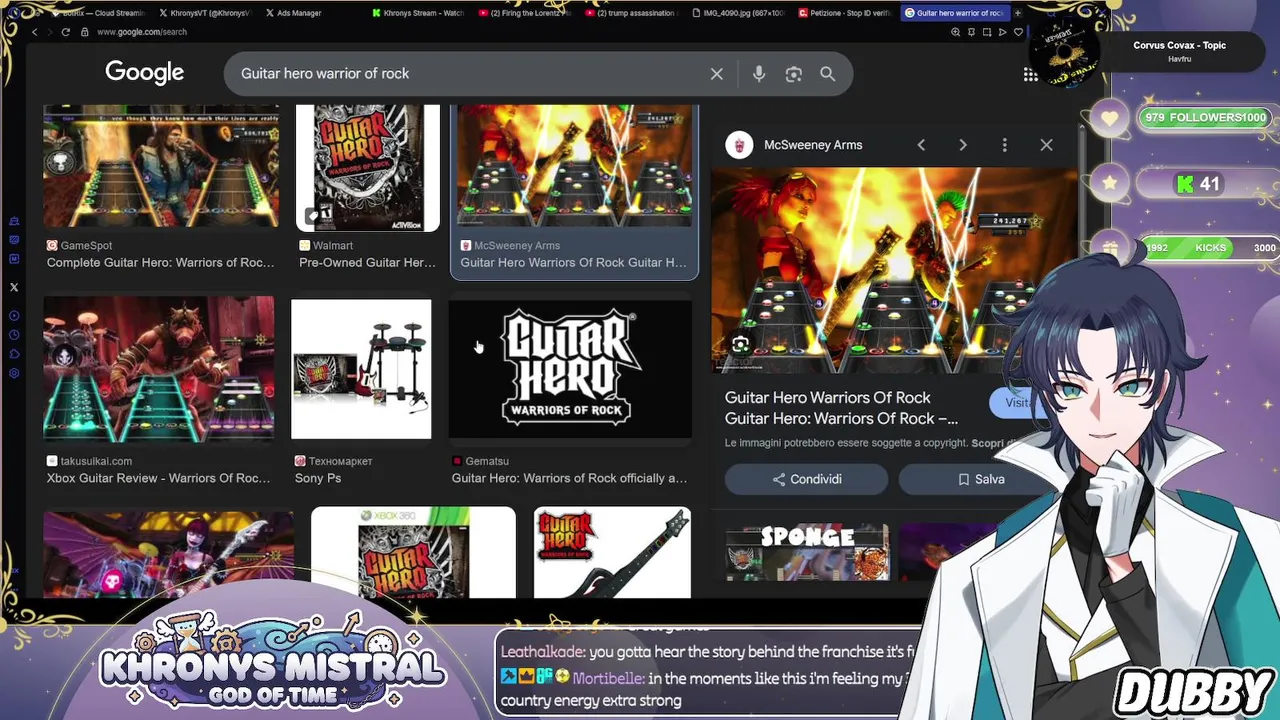
Task: Go forward in browser history
Action: [x=50, y=32]
